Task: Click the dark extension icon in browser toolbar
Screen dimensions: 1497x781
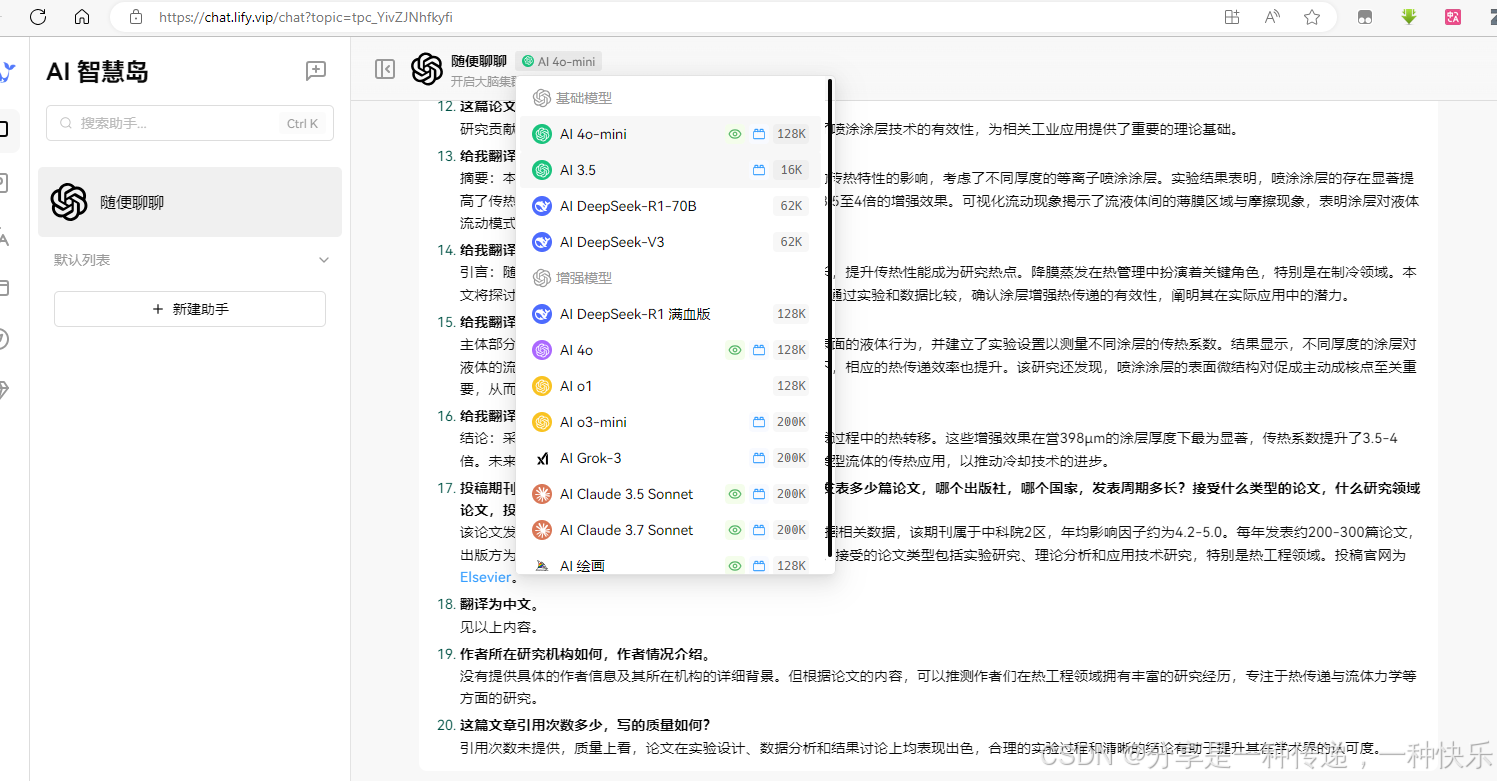Action: [x=1365, y=17]
